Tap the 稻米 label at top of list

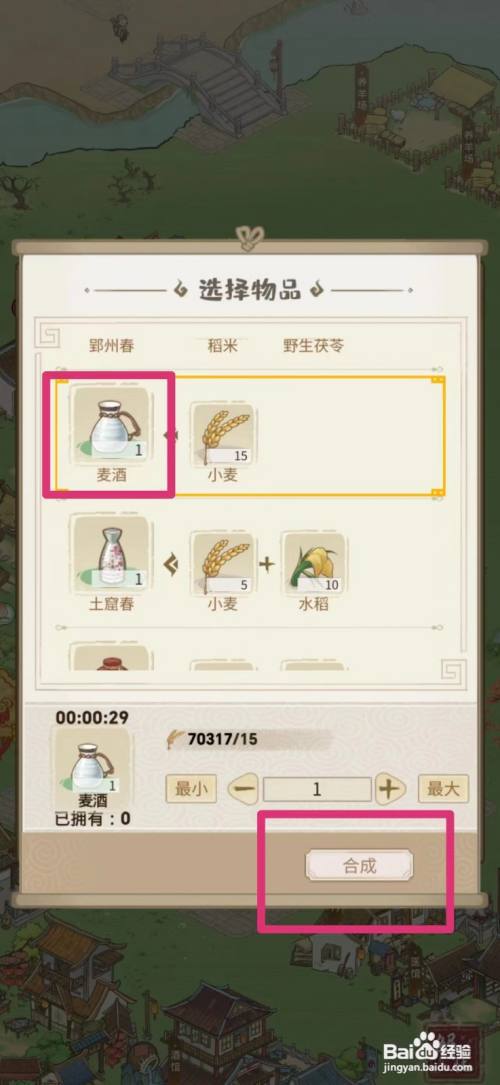click(222, 345)
